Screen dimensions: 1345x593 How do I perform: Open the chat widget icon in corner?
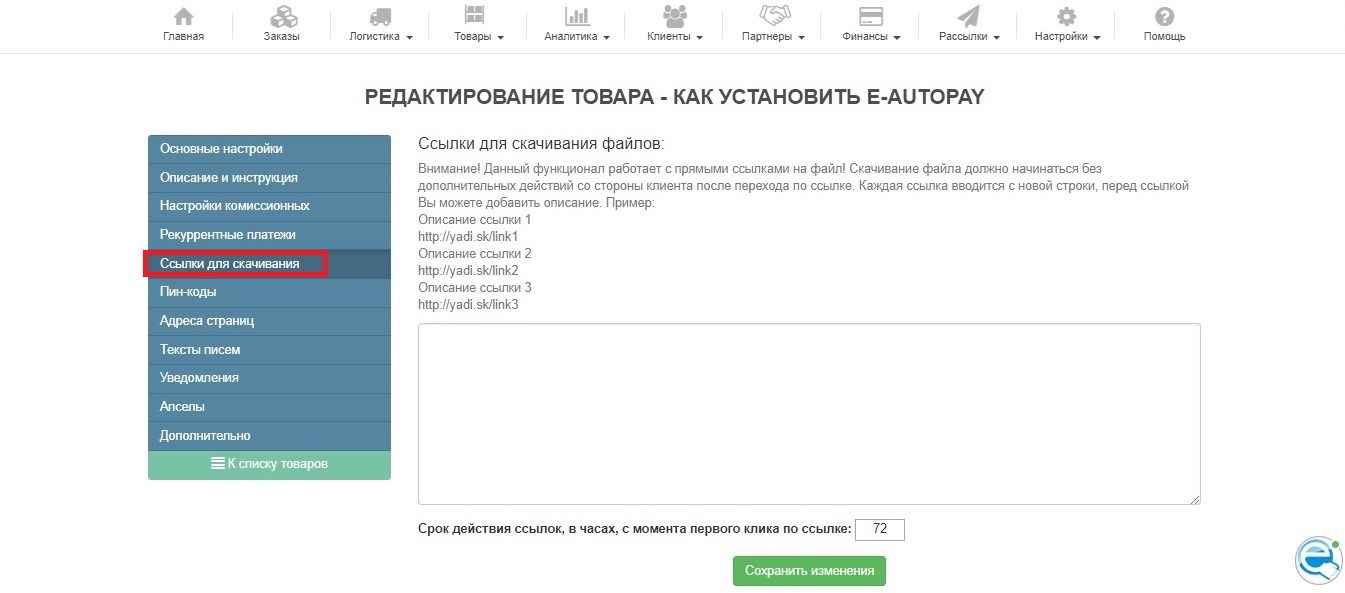1318,561
